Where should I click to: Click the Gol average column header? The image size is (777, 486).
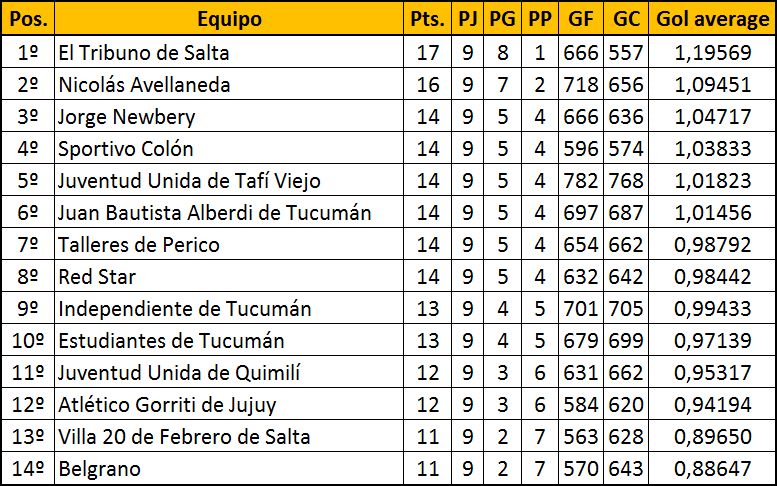tap(713, 19)
